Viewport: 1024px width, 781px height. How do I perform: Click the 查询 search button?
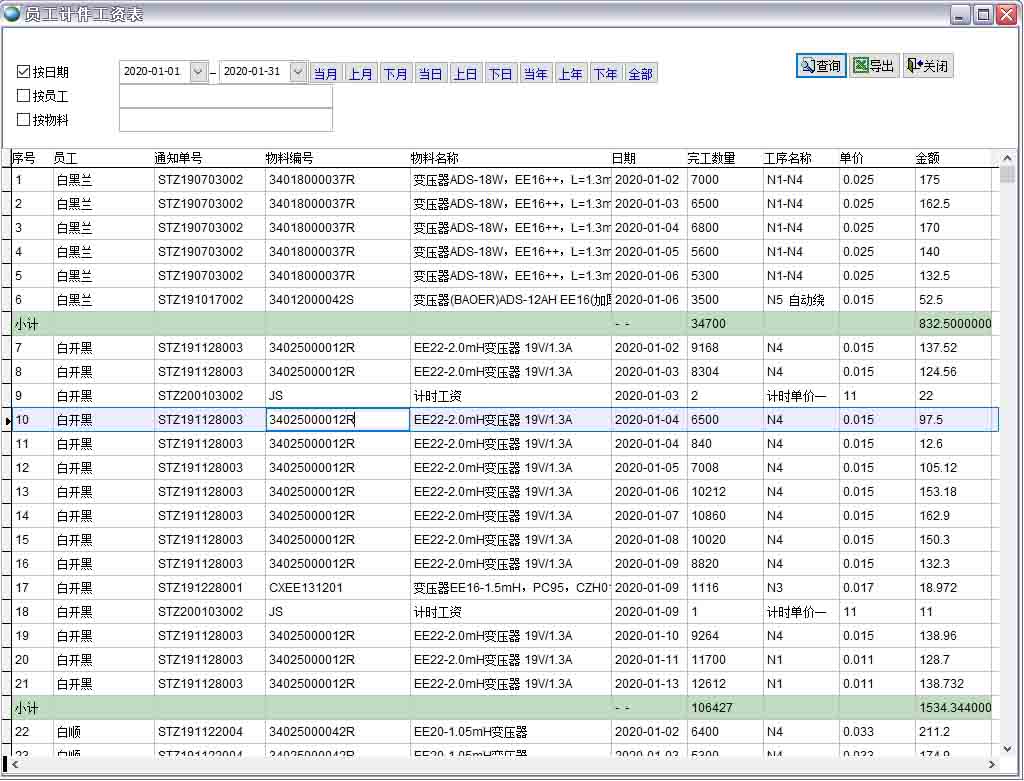click(821, 66)
